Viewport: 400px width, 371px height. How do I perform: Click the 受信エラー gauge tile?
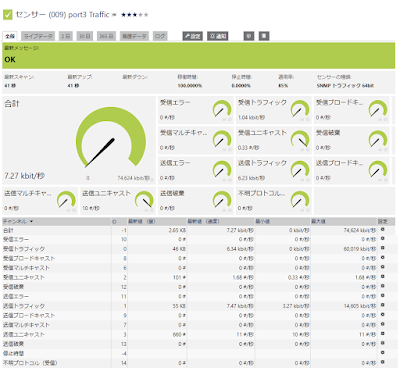pos(196,110)
